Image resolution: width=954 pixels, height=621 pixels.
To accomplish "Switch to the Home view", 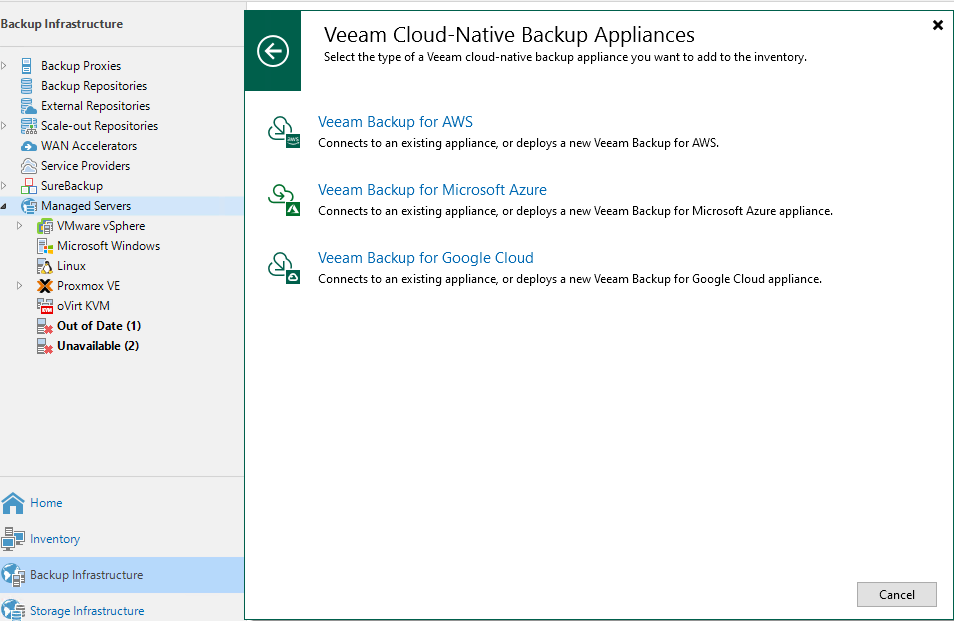I will point(46,503).
